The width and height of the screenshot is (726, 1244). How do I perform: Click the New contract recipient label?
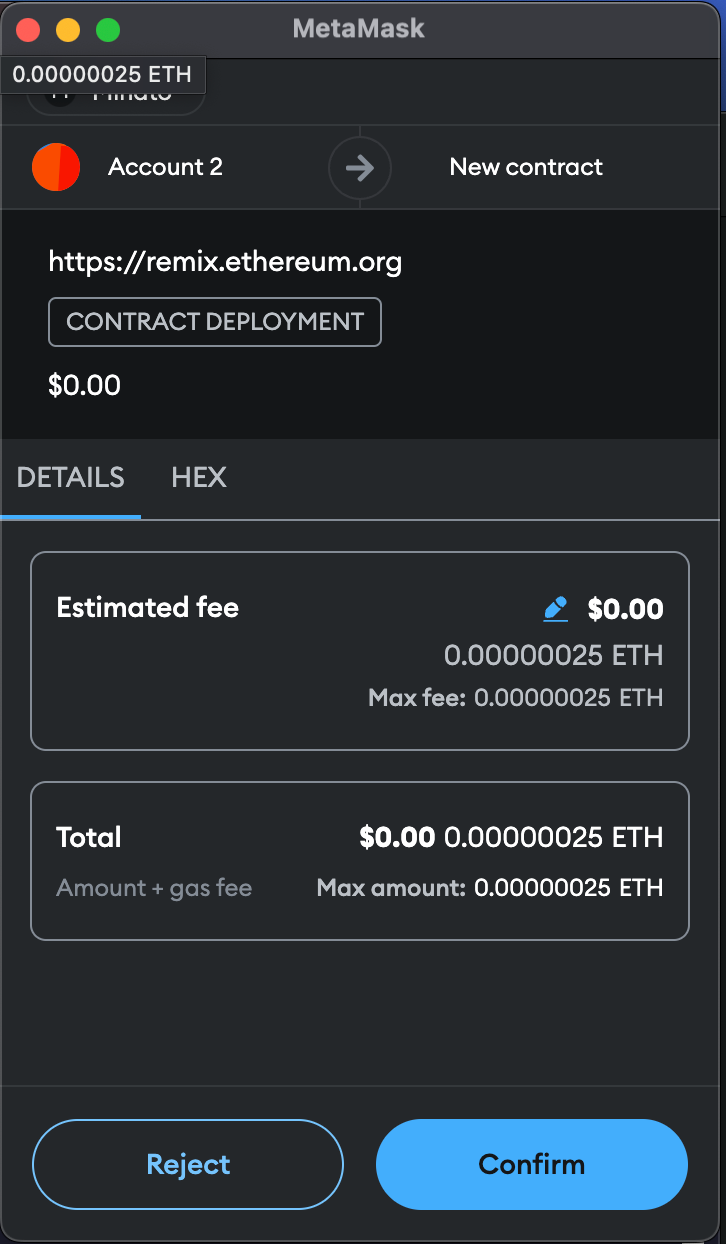pos(526,167)
